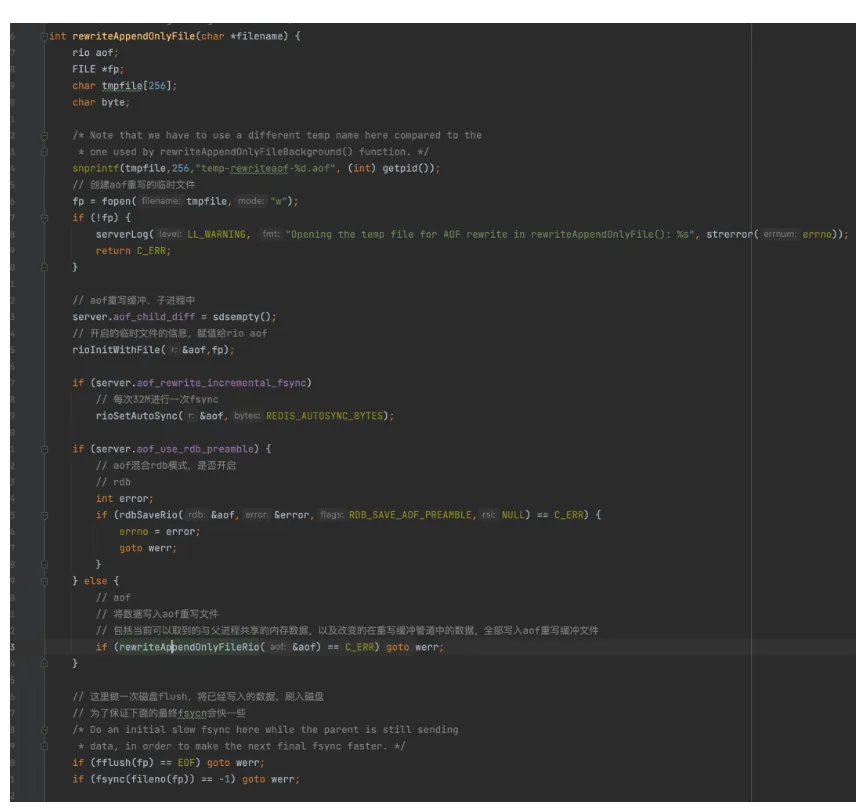Click the 'errnum:' inlay hint
This screenshot has width=867, height=811.
click(x=780, y=234)
